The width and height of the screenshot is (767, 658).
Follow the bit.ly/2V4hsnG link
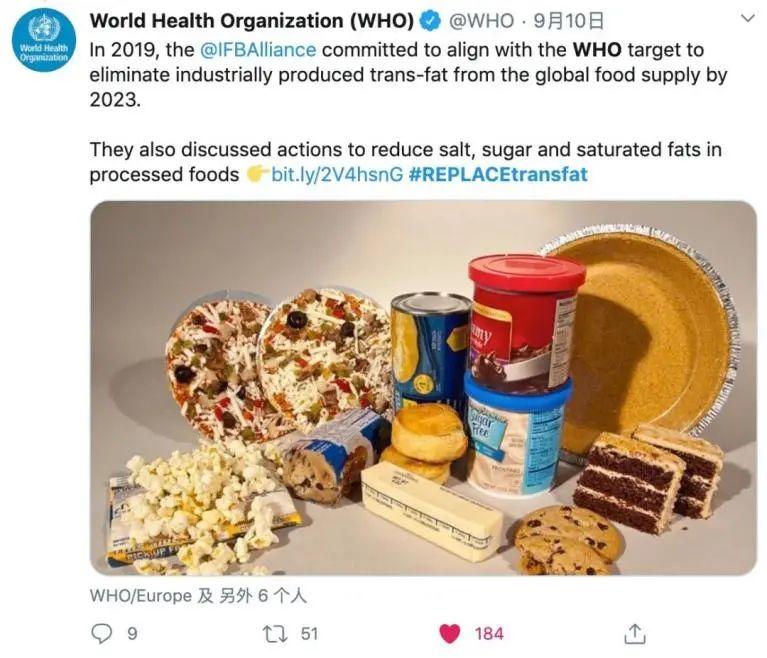pos(338,174)
